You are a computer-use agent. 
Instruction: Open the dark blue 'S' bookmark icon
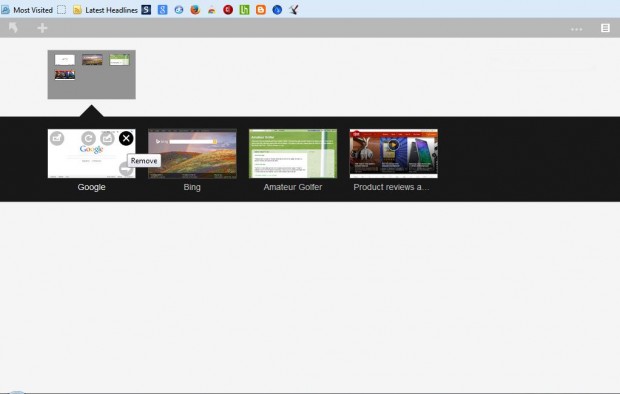point(146,10)
